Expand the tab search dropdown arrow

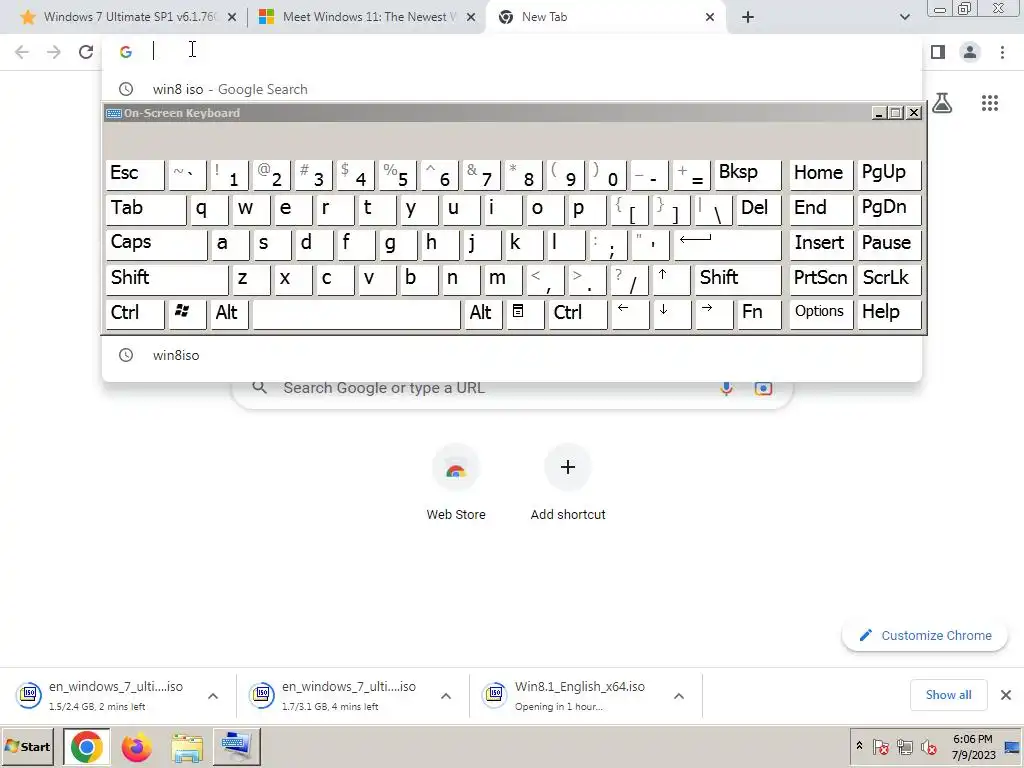[904, 17]
